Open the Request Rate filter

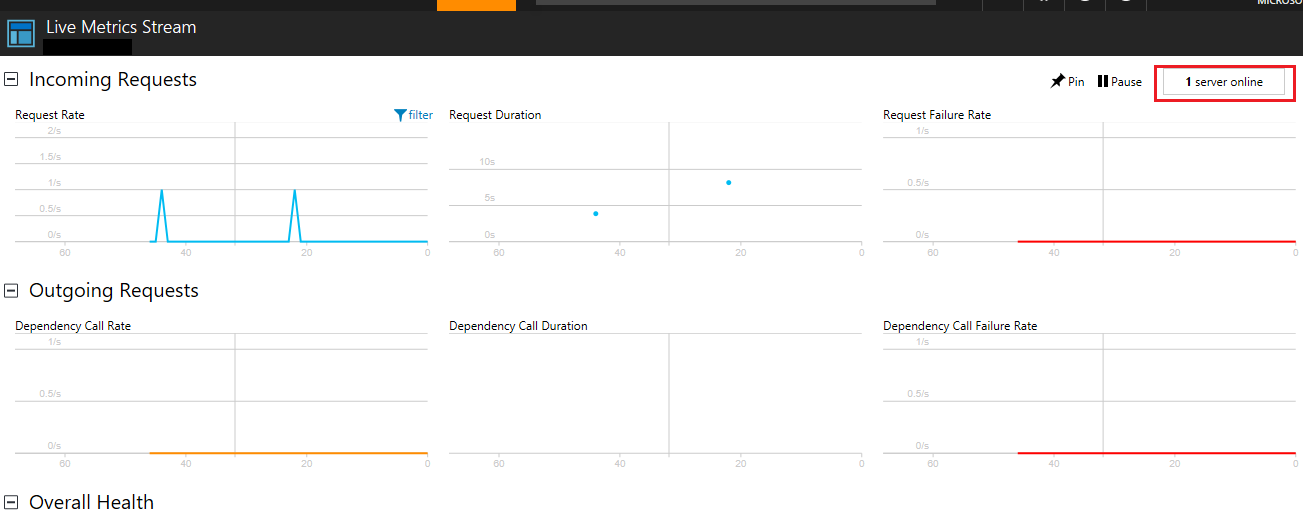pyautogui.click(x=414, y=115)
